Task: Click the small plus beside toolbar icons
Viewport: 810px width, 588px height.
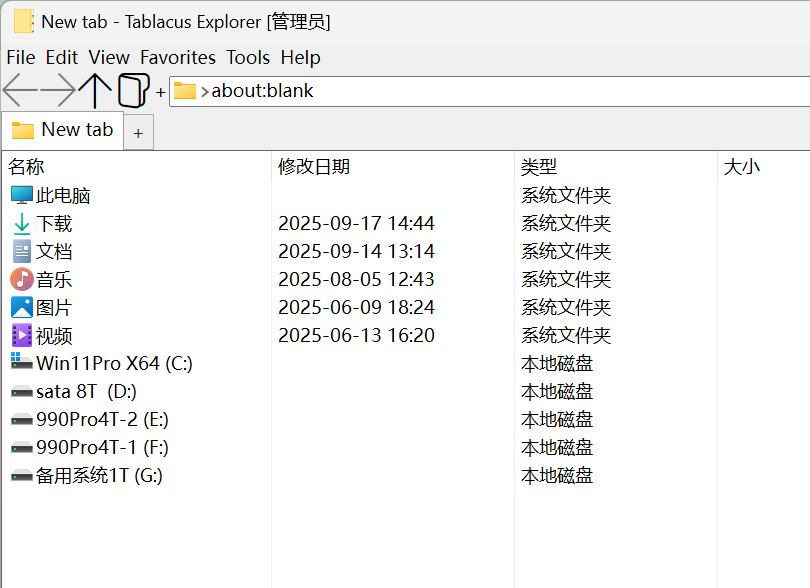Action: (161, 93)
